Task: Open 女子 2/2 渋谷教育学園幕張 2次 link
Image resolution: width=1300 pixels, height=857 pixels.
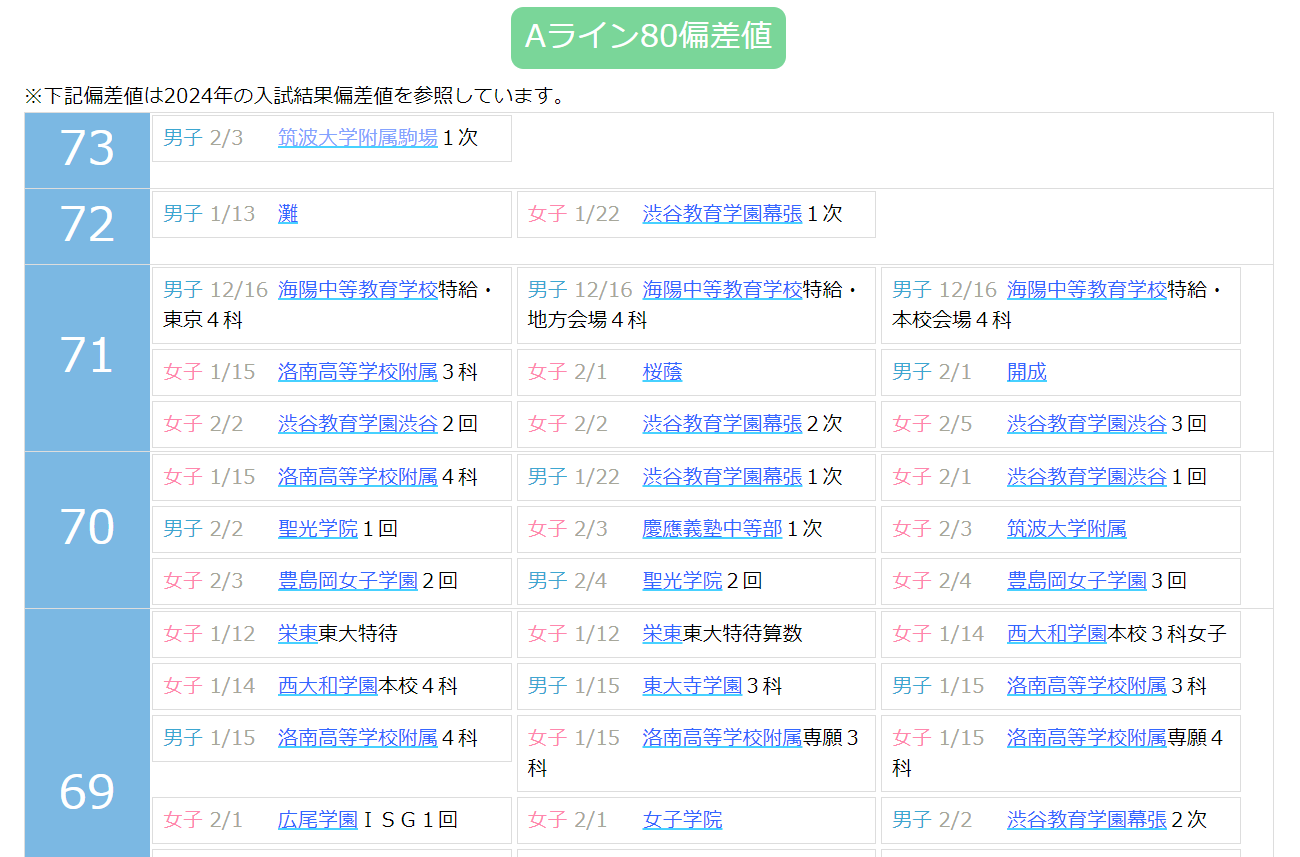Action: coord(722,424)
